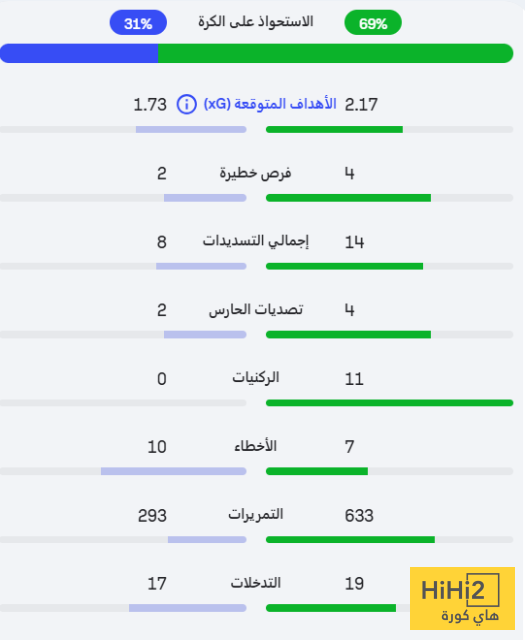This screenshot has width=525, height=640.
Task: Click the green section of possession bar
Action: pos(336,53)
